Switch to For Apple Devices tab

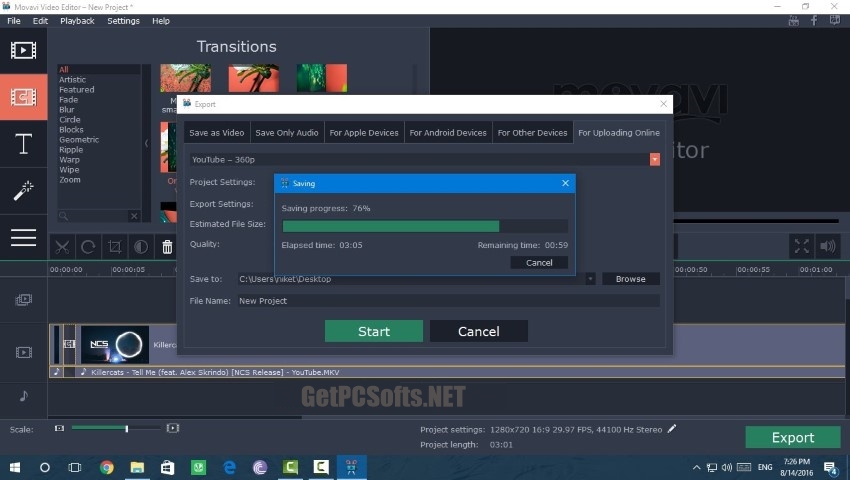tap(364, 133)
